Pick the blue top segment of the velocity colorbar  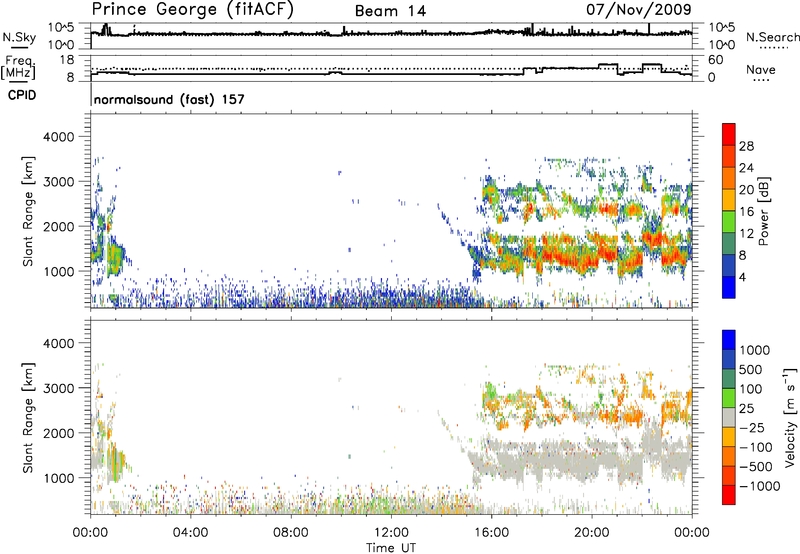pos(729,340)
